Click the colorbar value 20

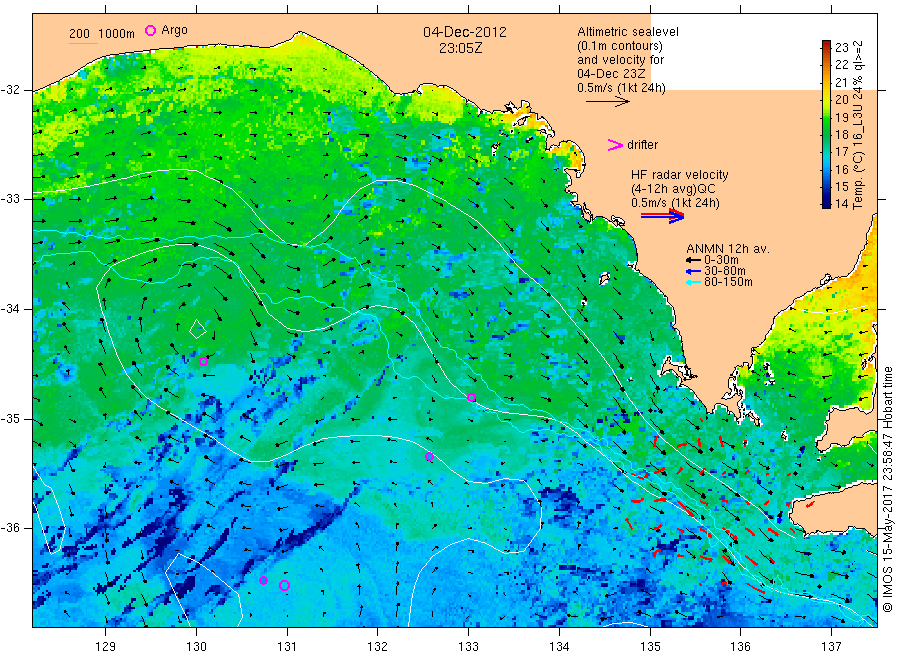coord(841,99)
